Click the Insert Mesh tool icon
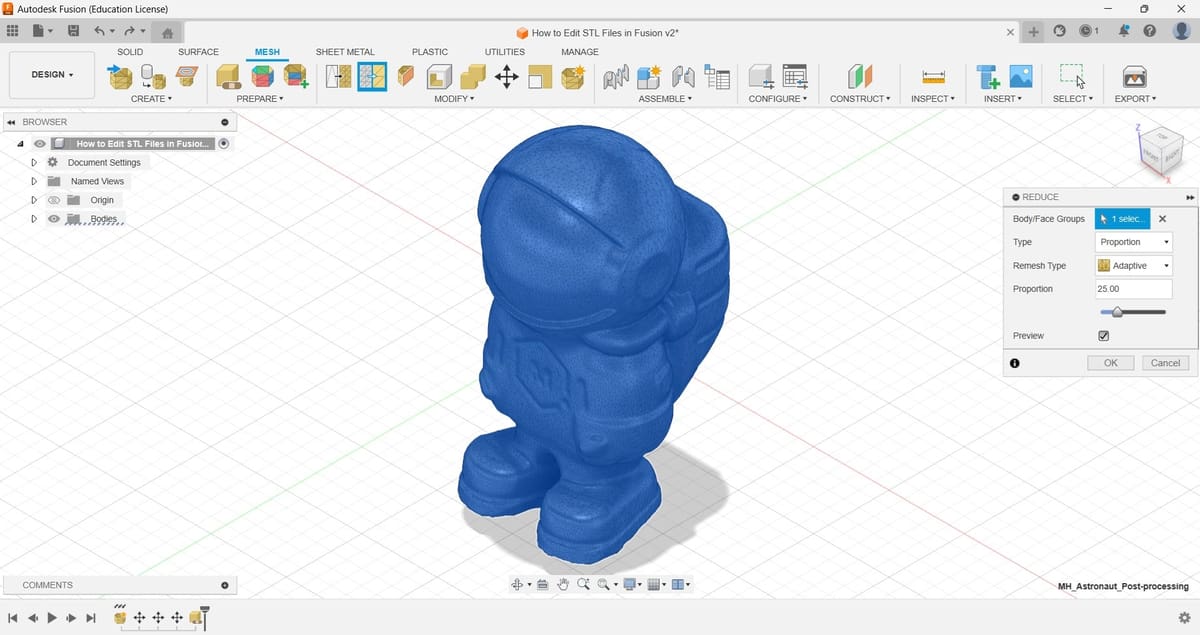 click(x=120, y=76)
